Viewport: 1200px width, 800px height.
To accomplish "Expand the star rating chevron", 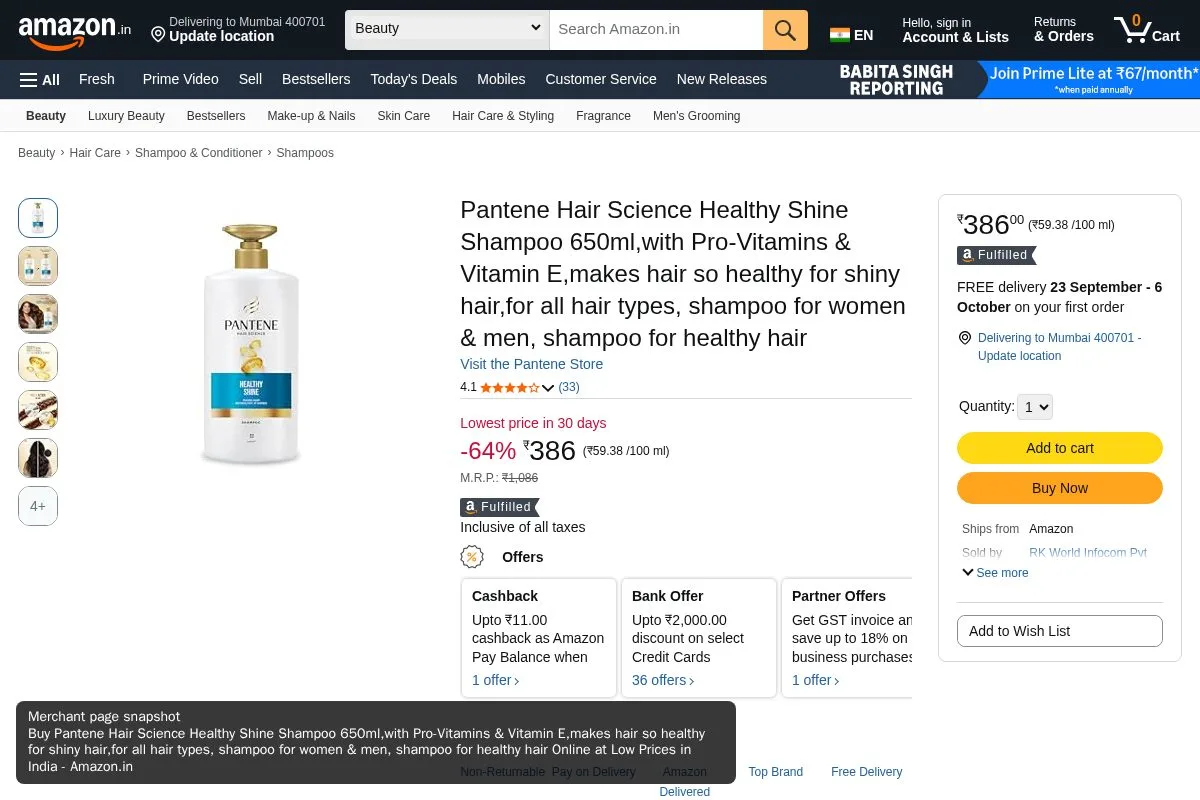I will pyautogui.click(x=547, y=388).
